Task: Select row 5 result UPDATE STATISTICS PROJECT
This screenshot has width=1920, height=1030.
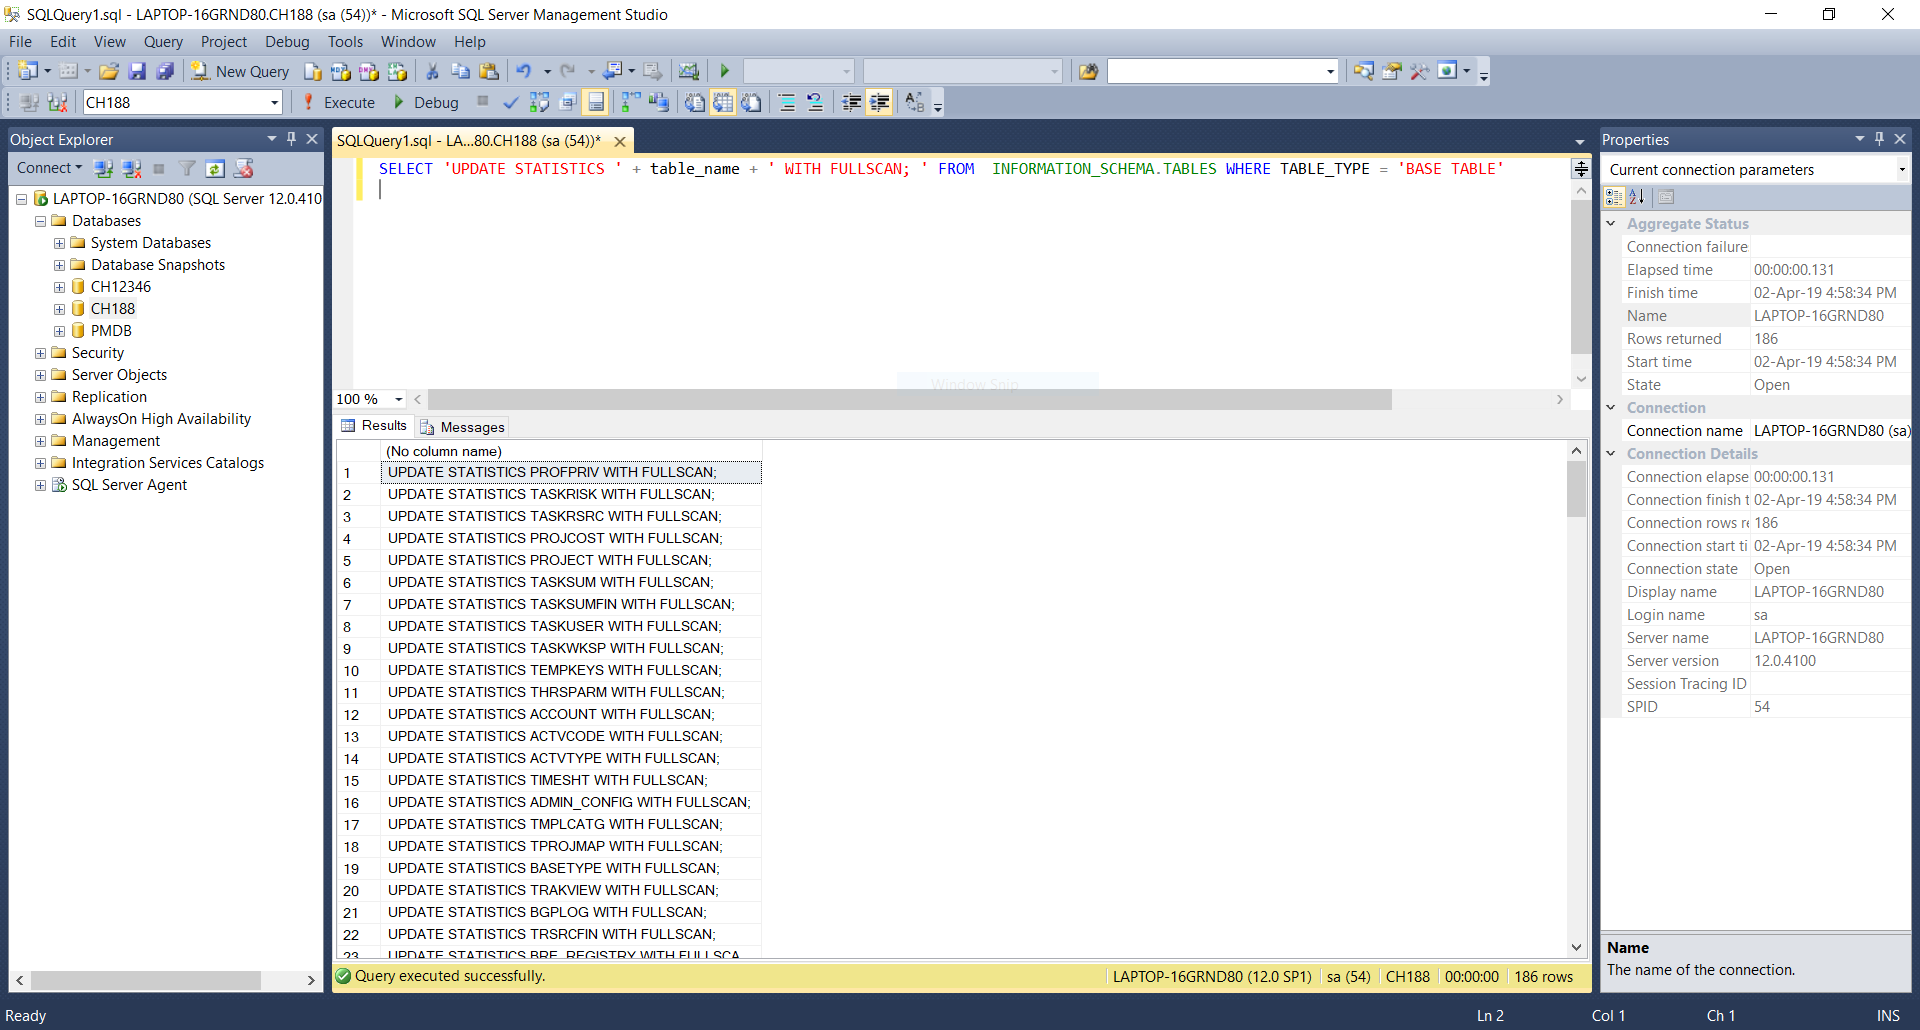Action: (550, 560)
